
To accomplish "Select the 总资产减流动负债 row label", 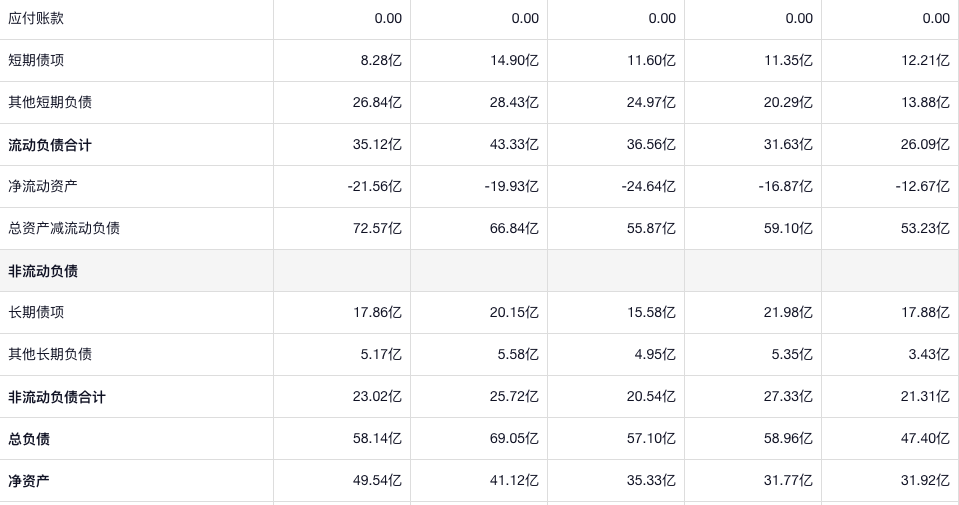I will (64, 228).
